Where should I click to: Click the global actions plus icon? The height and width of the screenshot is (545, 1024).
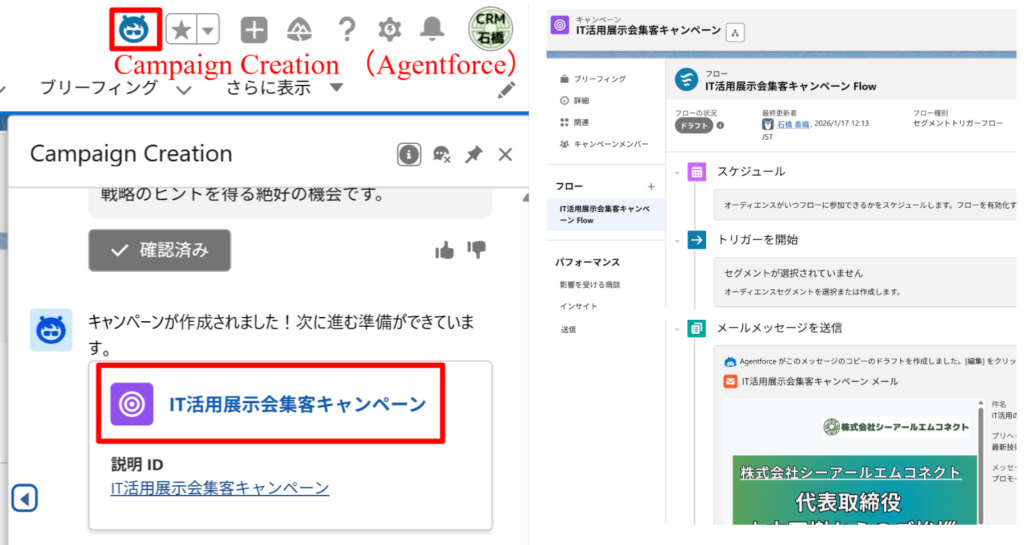point(254,30)
